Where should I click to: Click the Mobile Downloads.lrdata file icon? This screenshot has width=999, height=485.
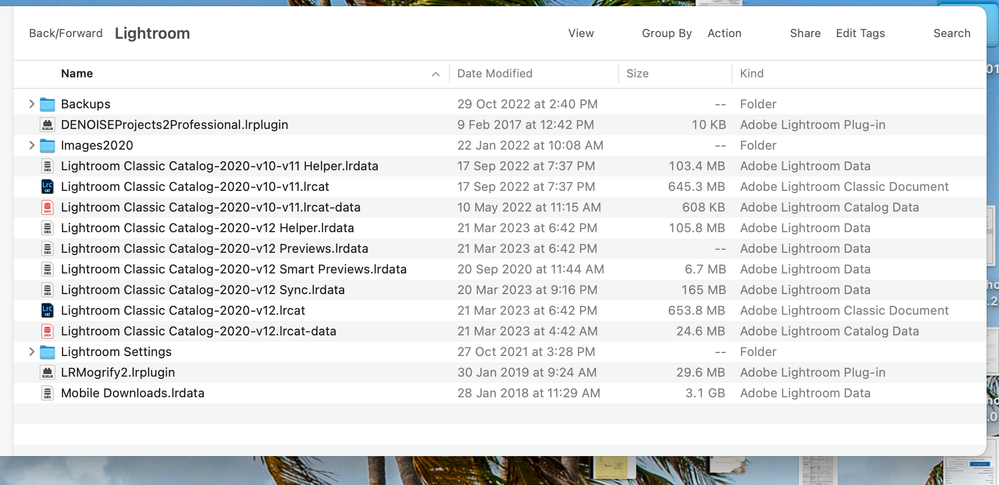point(47,393)
